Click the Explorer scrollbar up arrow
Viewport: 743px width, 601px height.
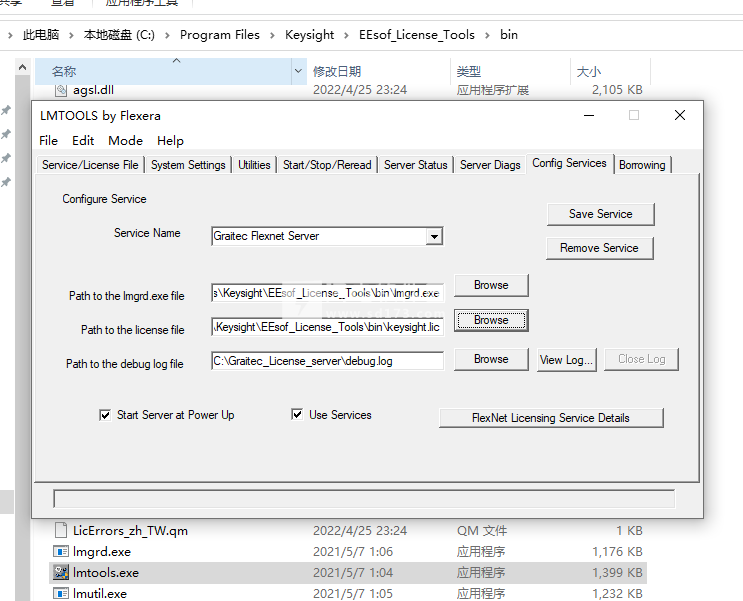22,68
